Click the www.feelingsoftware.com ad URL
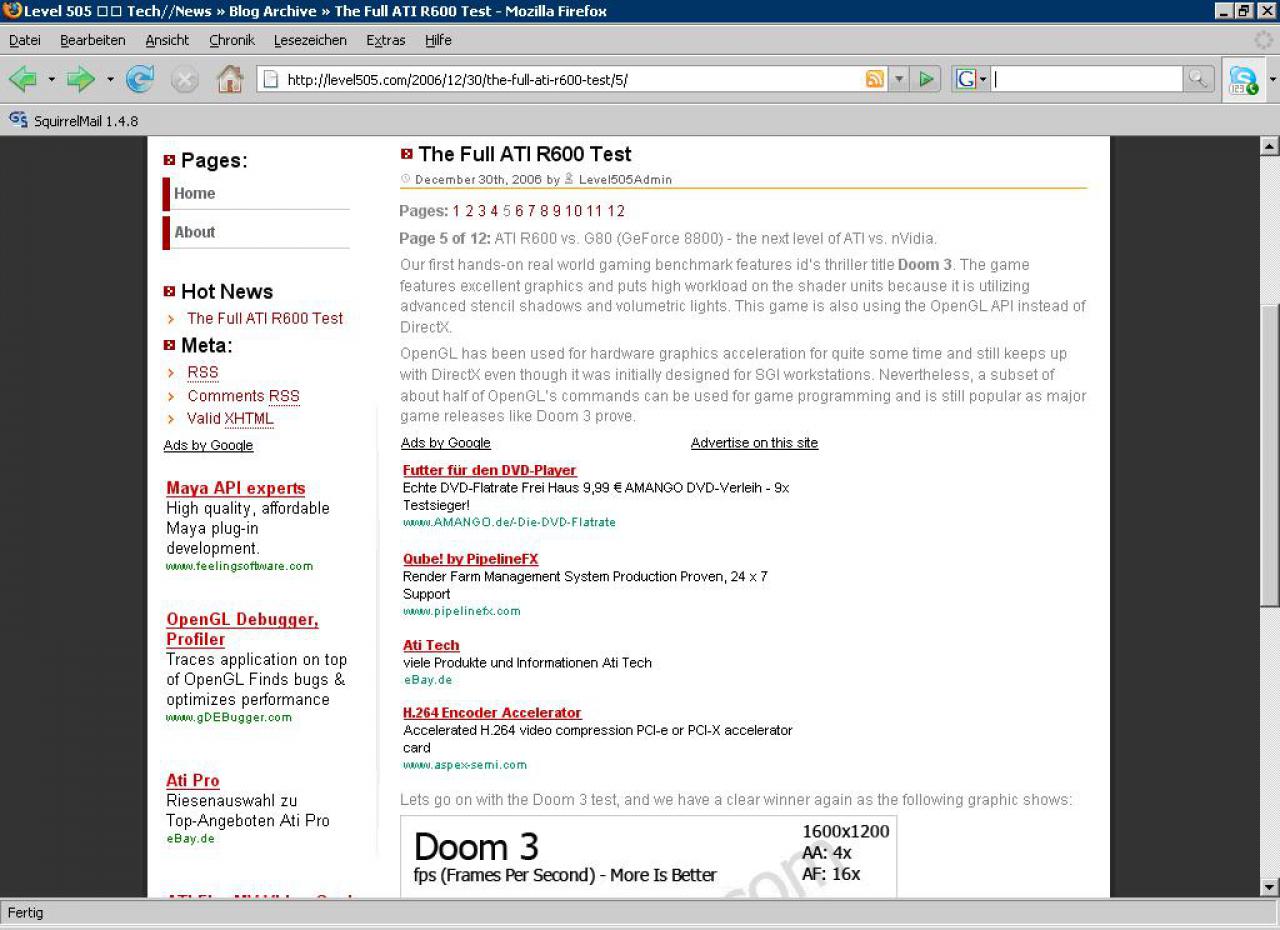 pos(239,566)
